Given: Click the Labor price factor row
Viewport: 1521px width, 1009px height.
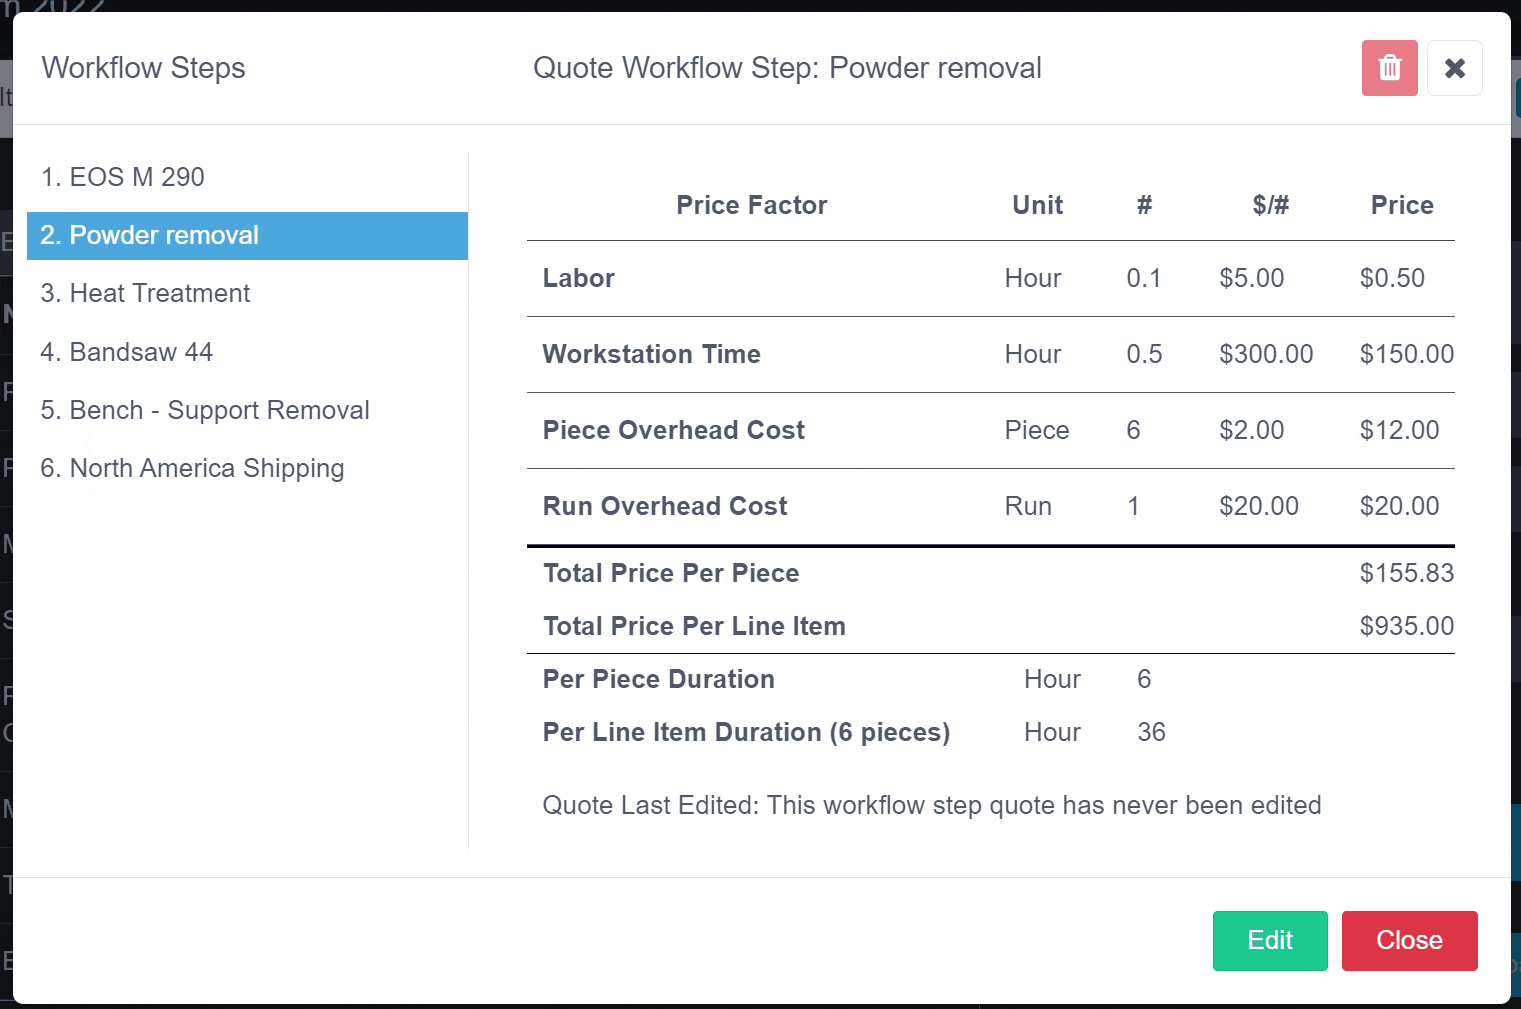Looking at the screenshot, I should click(579, 278).
